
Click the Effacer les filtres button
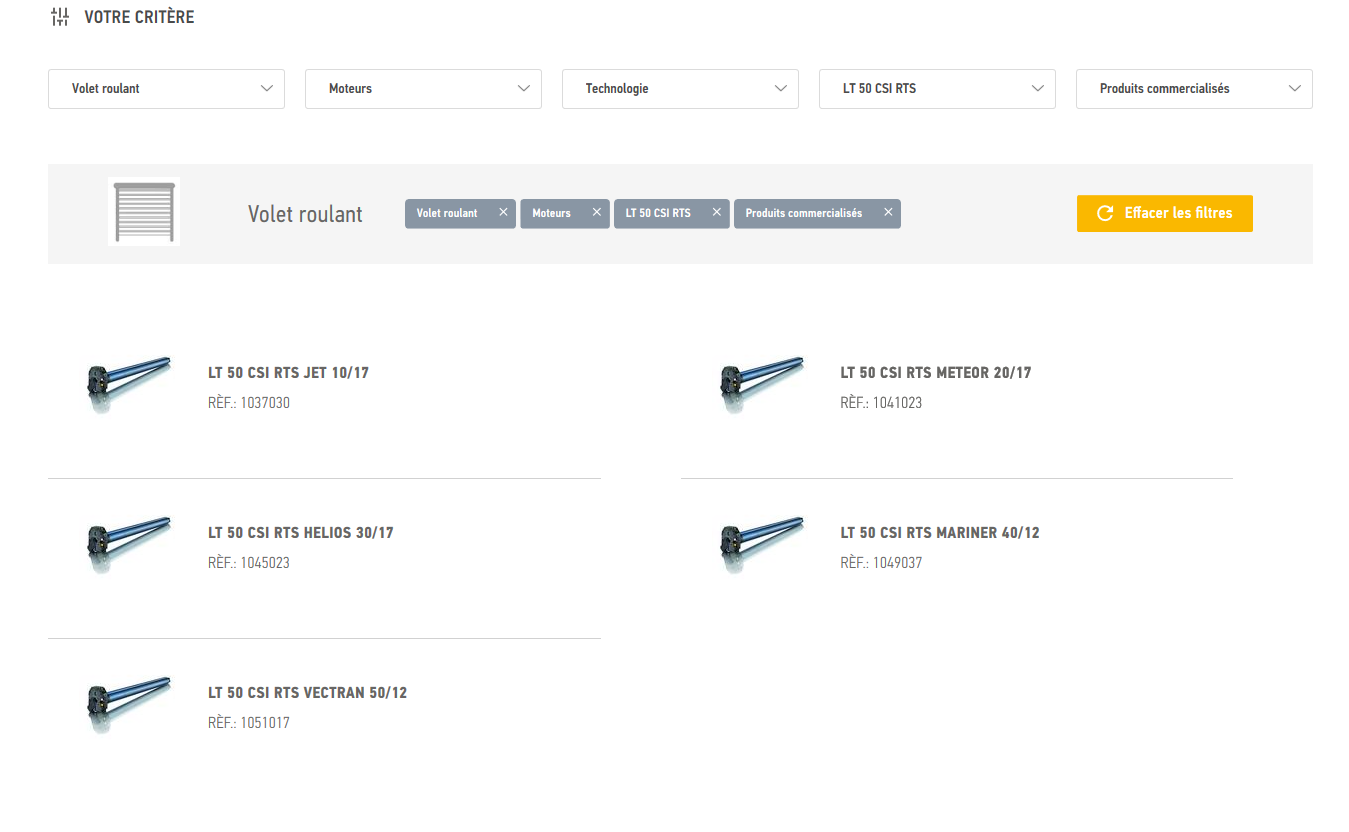[1164, 213]
